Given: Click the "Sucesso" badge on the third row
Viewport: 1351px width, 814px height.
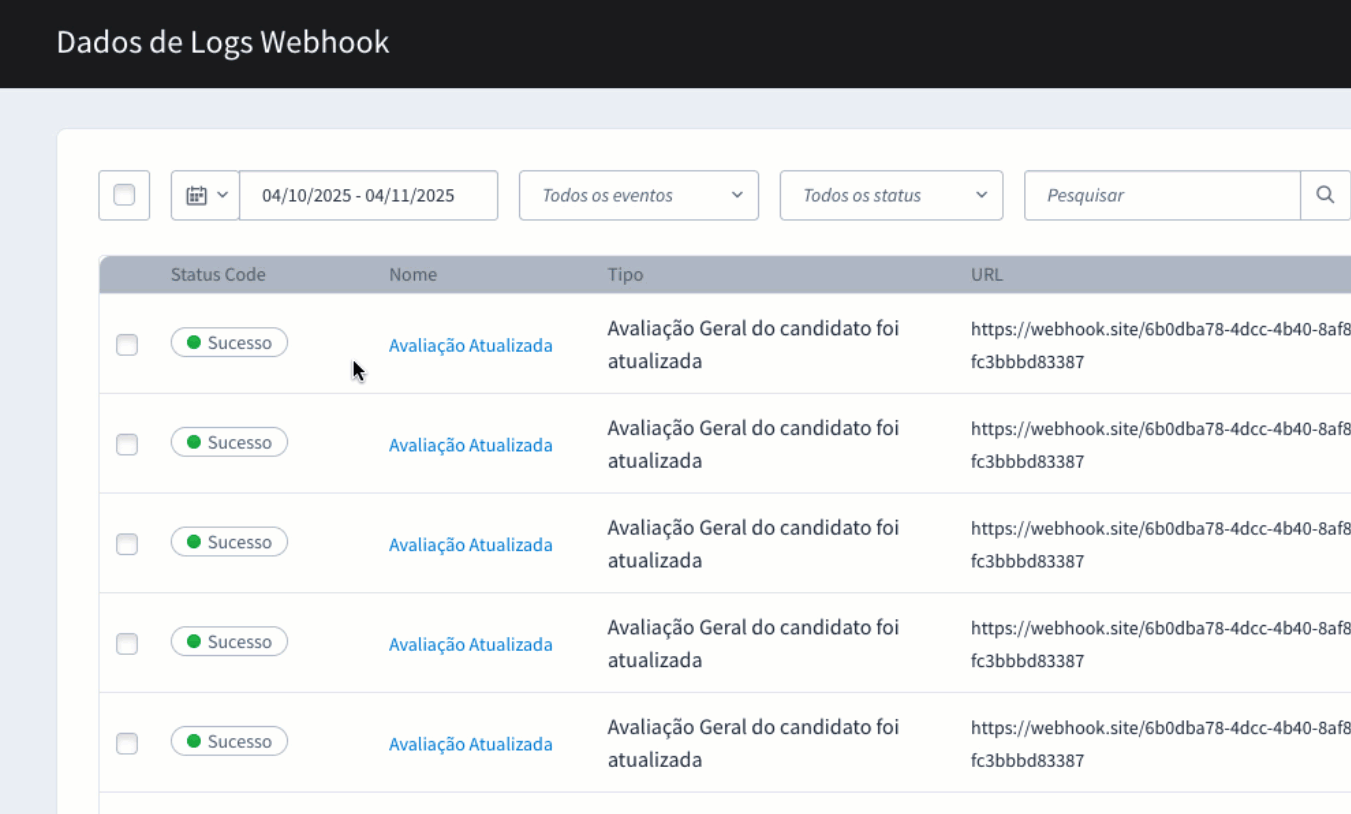Looking at the screenshot, I should (x=229, y=541).
